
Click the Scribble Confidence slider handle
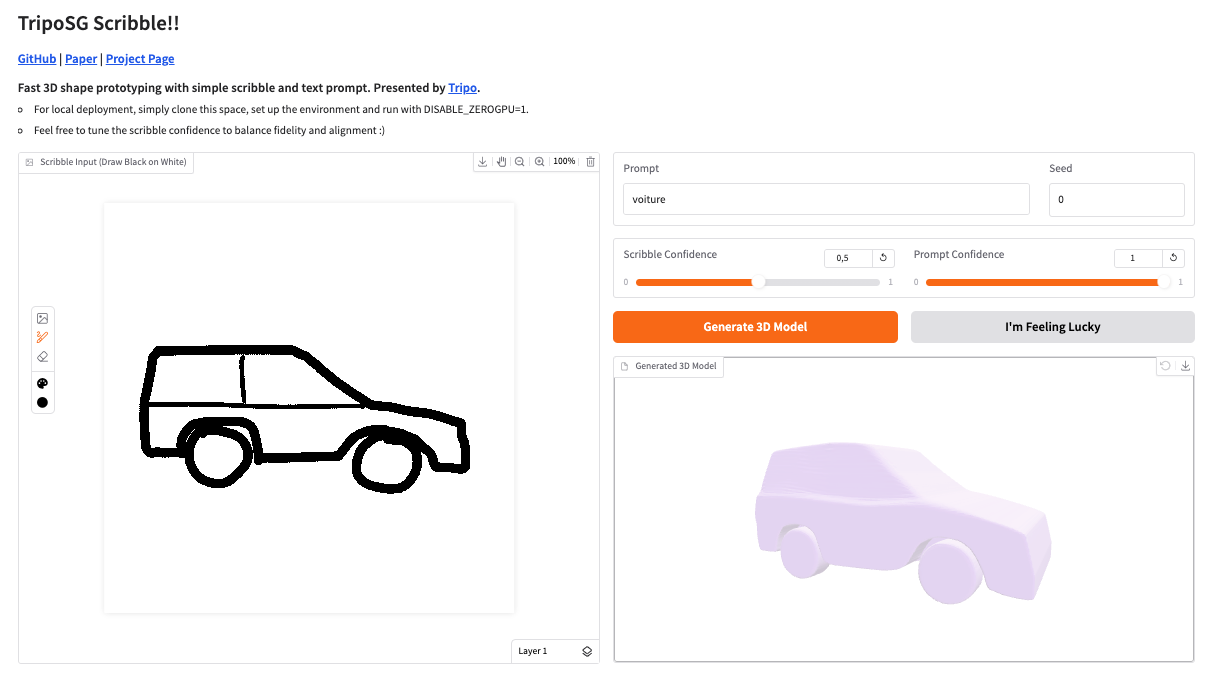758,282
